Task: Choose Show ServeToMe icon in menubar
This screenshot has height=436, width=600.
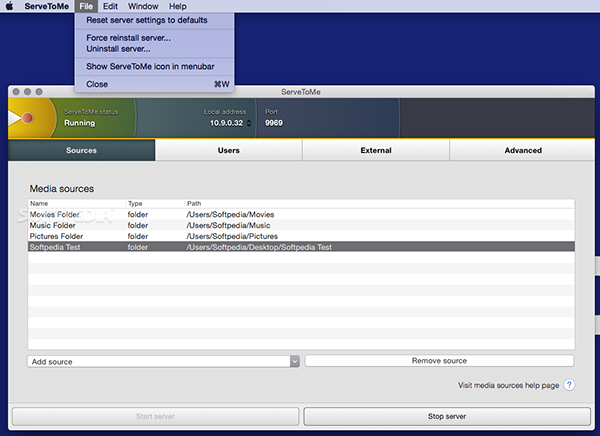Action: [x=154, y=66]
